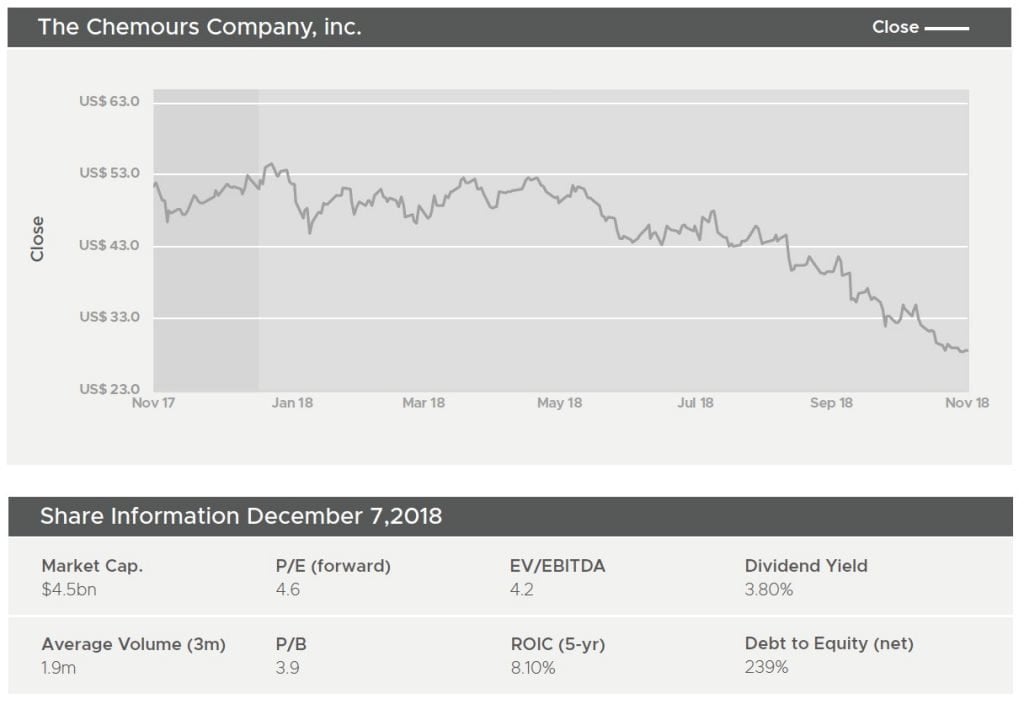1024x704 pixels.
Task: Click the Share Information December 7,2018 header
Action: 241,516
